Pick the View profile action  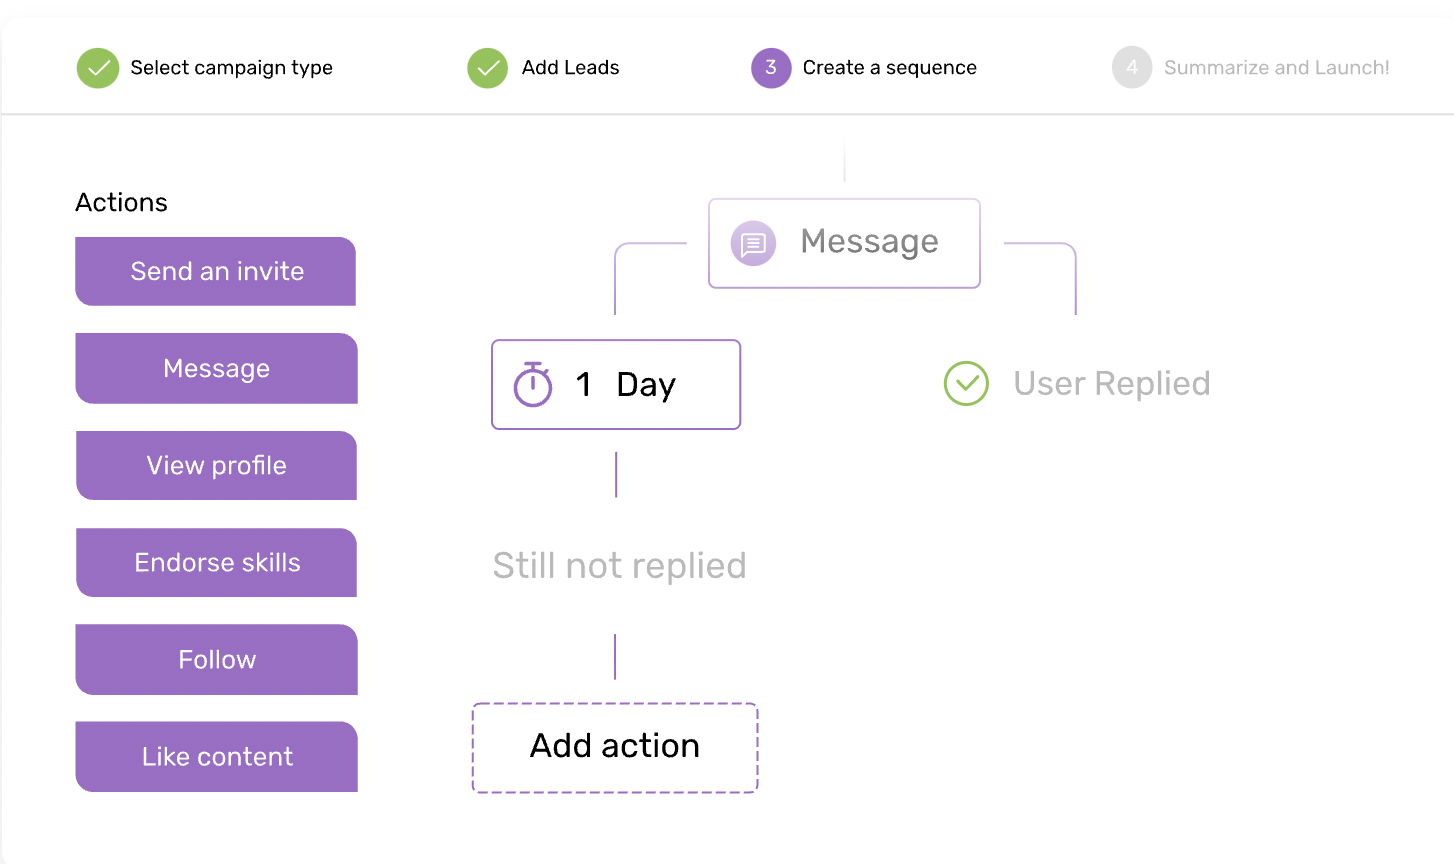click(x=216, y=465)
